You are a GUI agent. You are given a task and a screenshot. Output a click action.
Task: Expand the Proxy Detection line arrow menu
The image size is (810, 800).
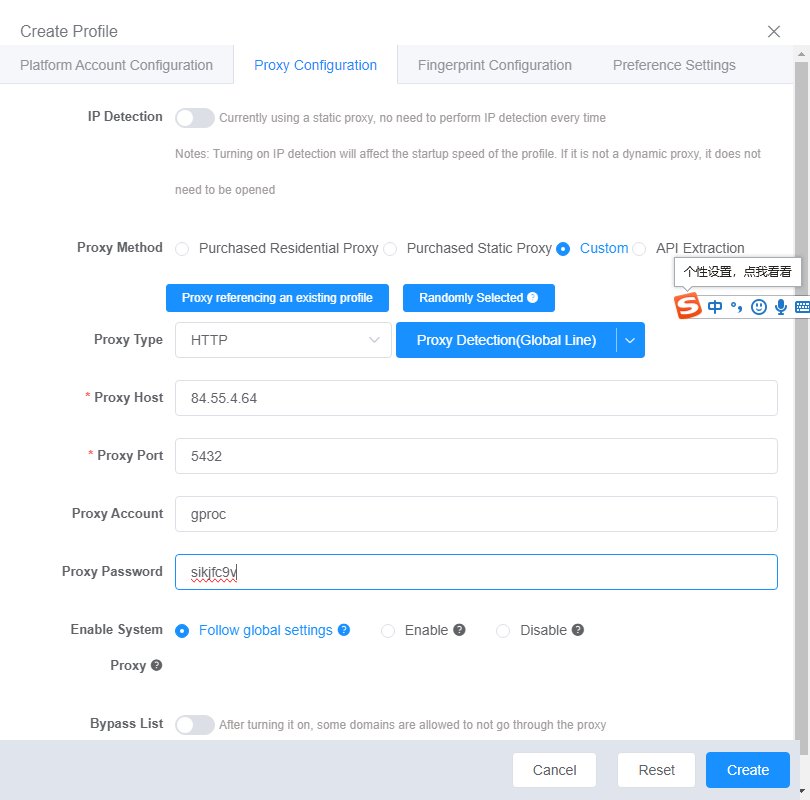point(630,340)
